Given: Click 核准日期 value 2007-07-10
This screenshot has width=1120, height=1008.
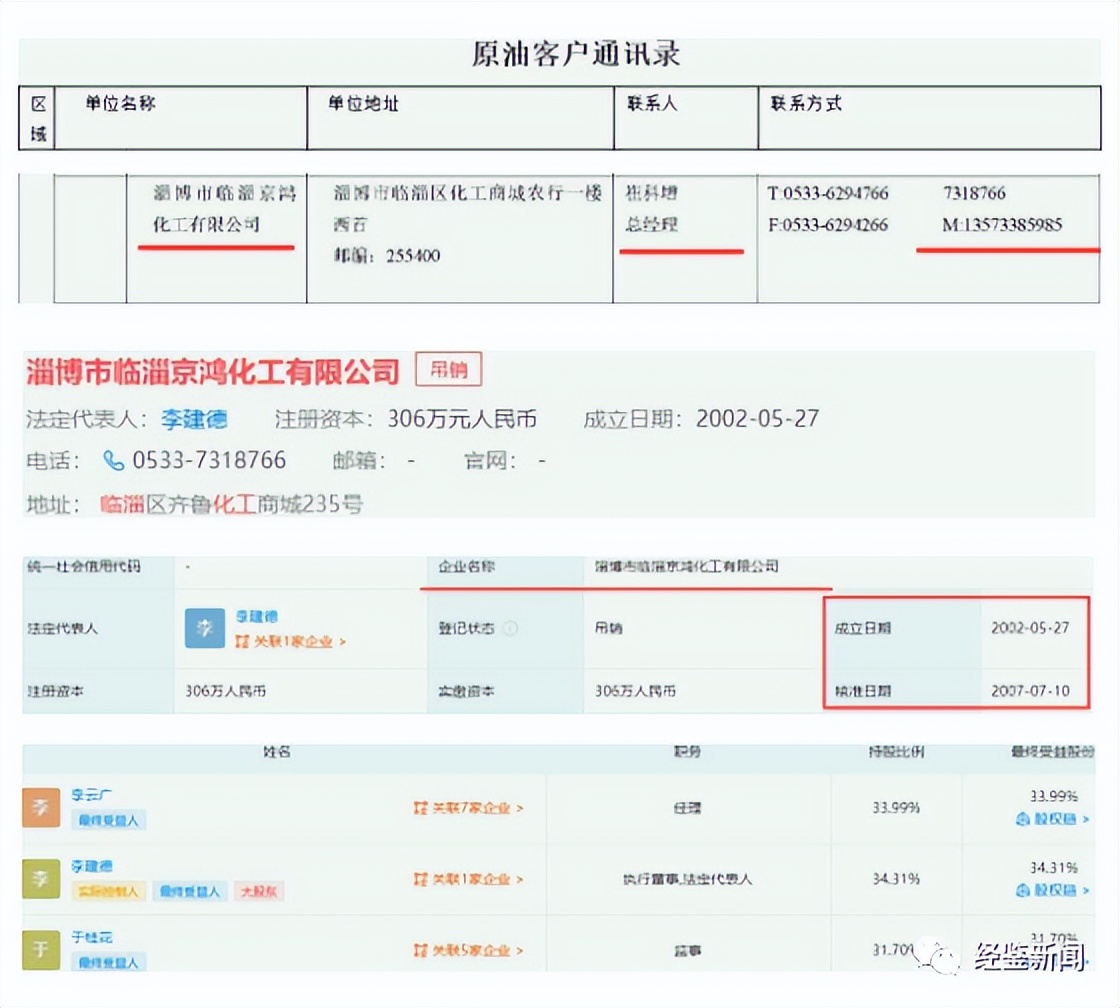Looking at the screenshot, I should pyautogui.click(x=1030, y=691).
